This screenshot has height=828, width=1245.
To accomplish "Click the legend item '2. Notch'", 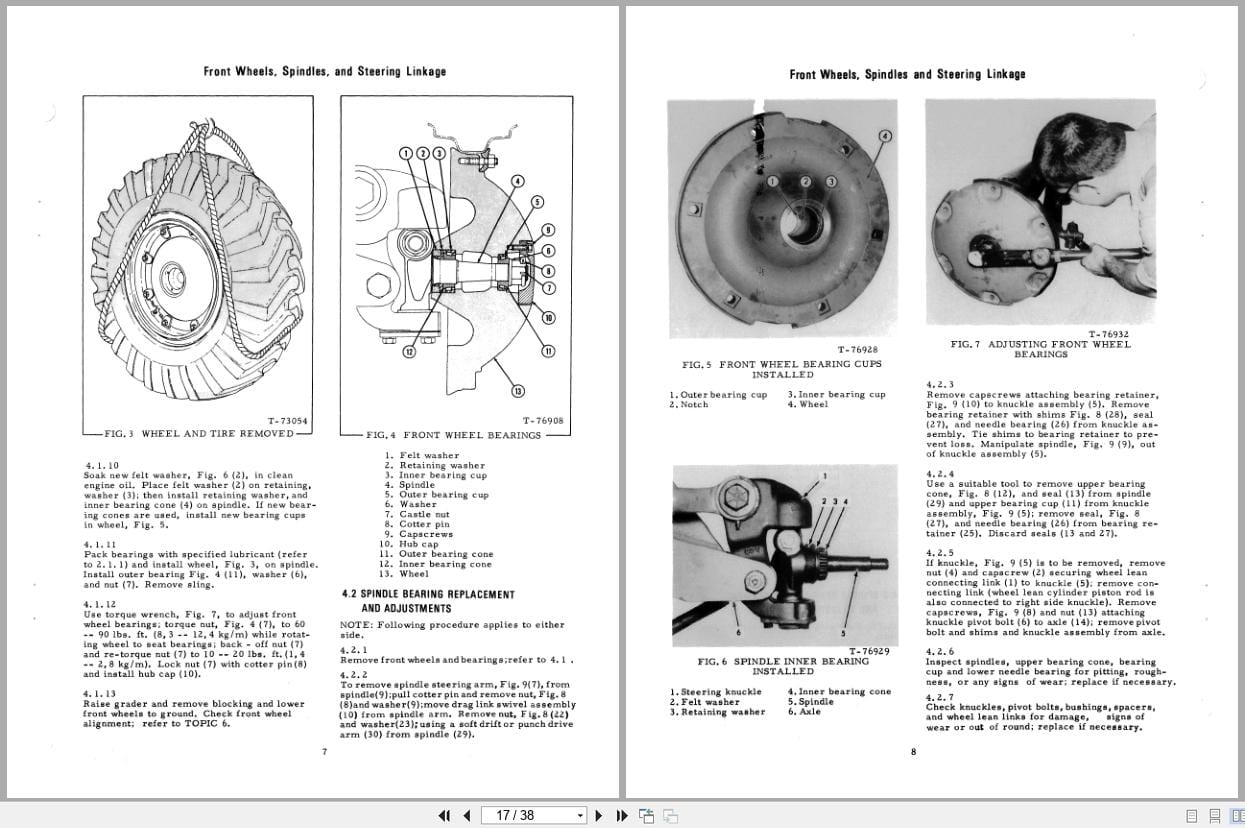I will point(689,405).
